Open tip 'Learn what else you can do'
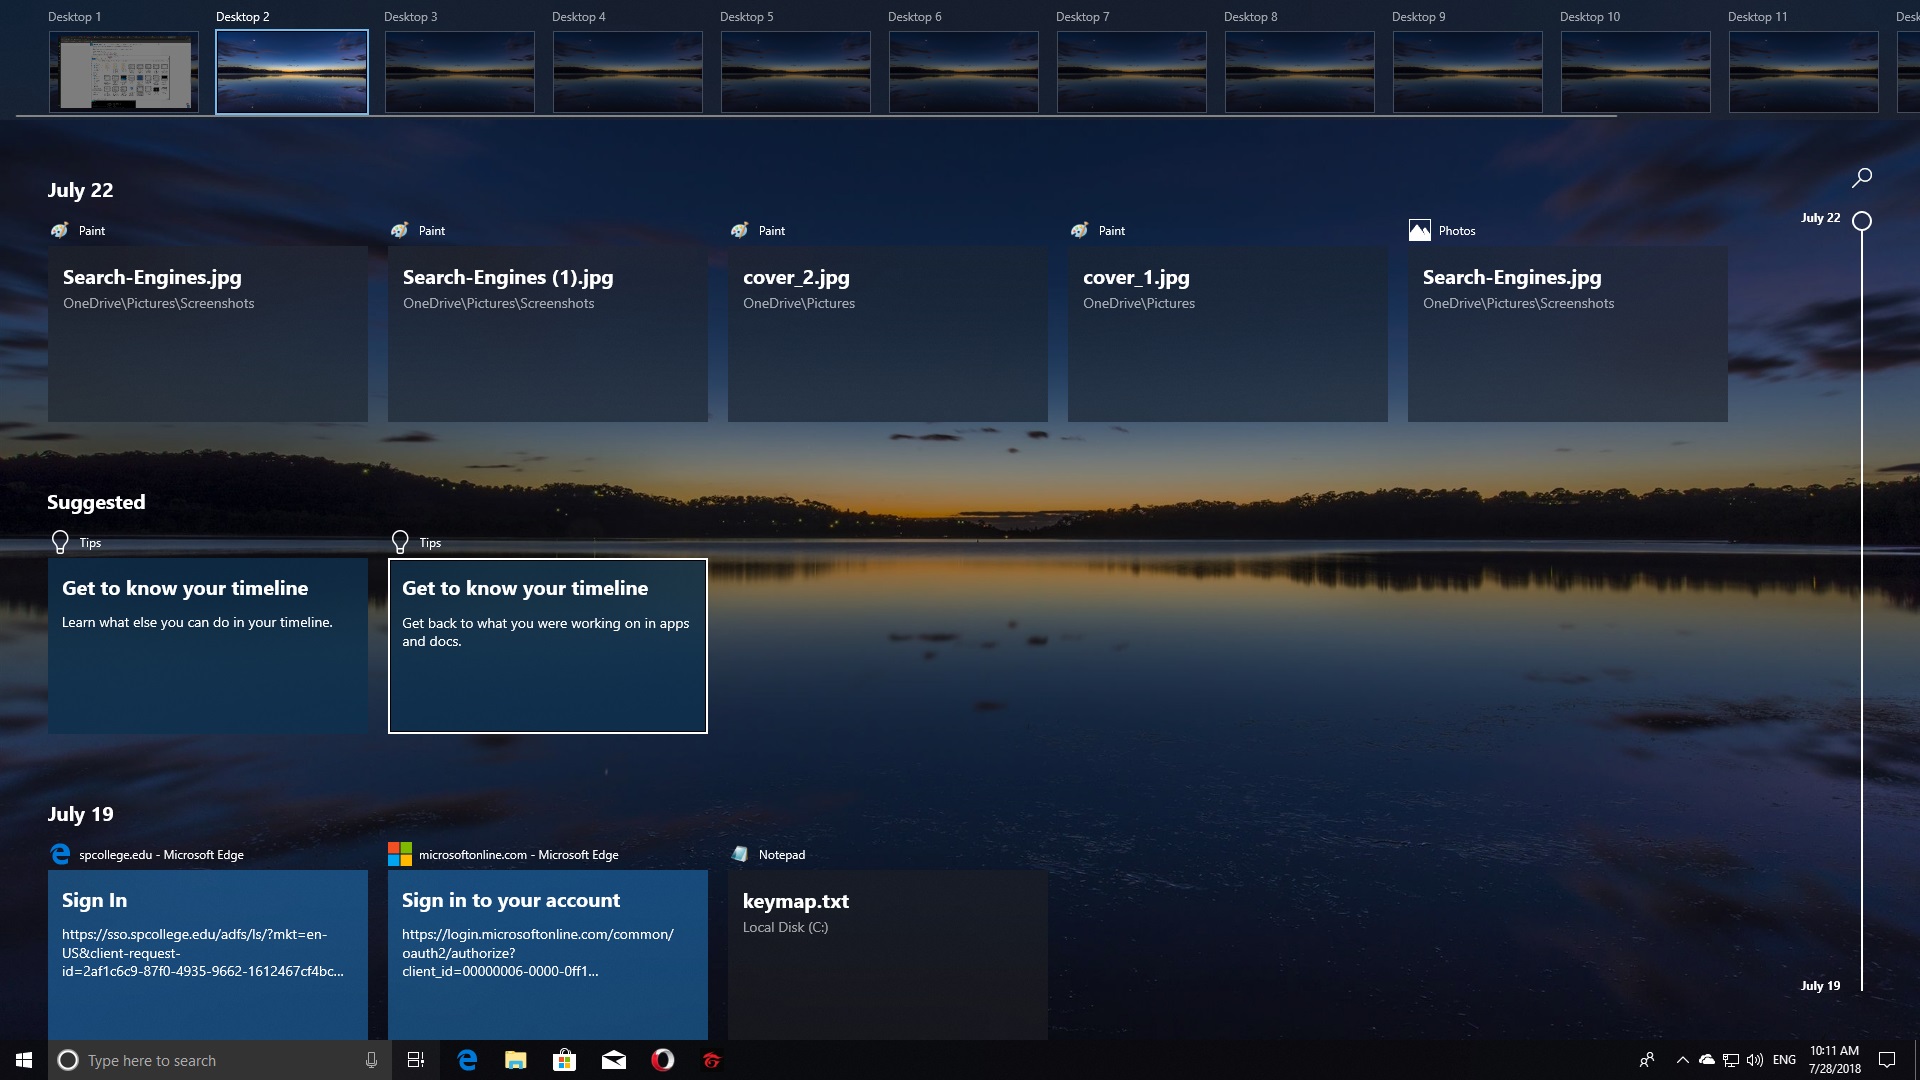This screenshot has width=1920, height=1080. coord(208,646)
